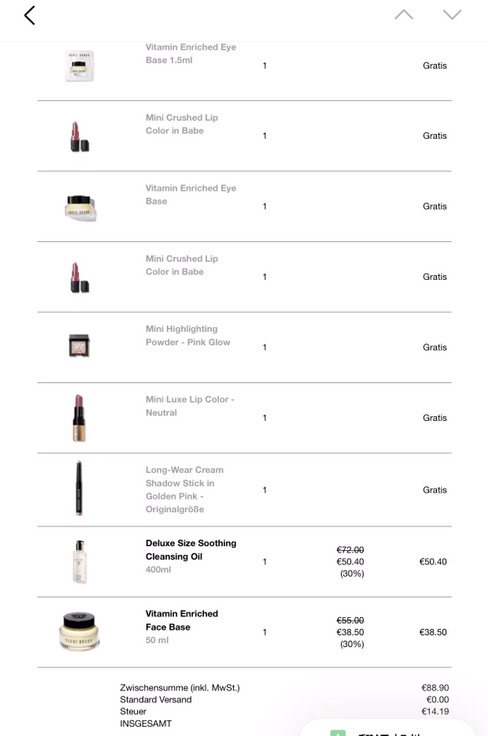
Task: Jump to next item with down chevron
Action: pyautogui.click(x=452, y=15)
